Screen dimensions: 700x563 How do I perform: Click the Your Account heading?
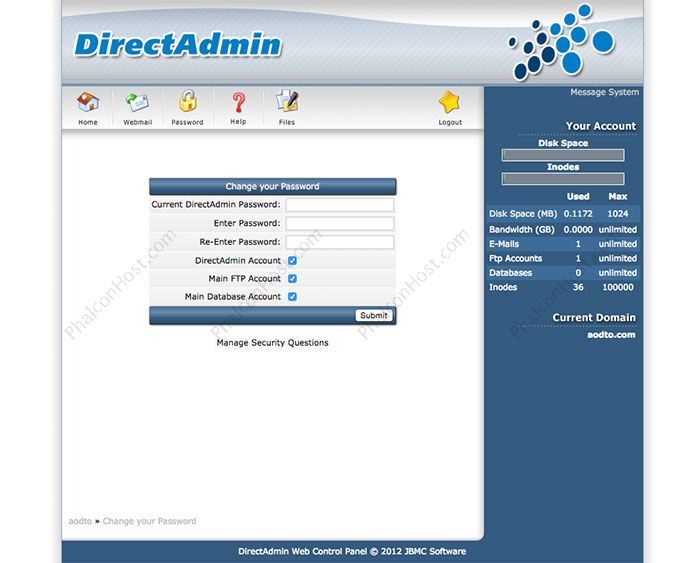(601, 126)
